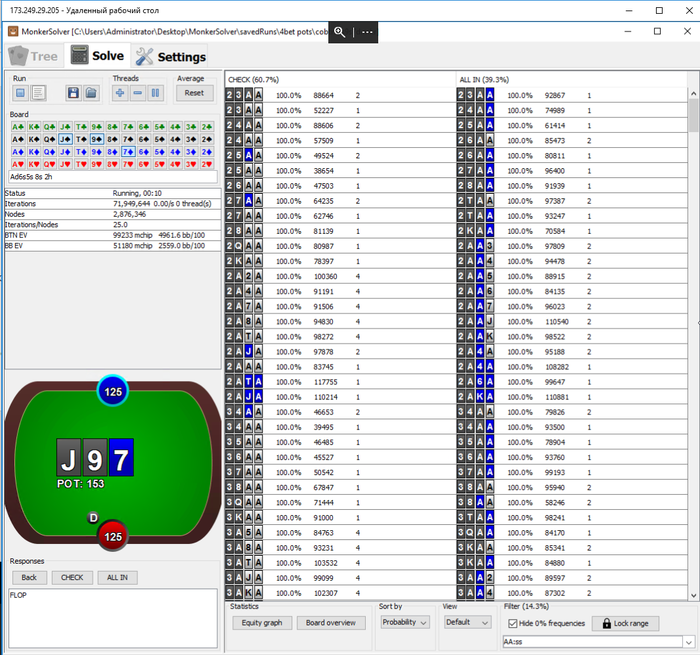Stop the solver run with the square icon
Viewport: 700px width, 655px height.
pos(20,93)
